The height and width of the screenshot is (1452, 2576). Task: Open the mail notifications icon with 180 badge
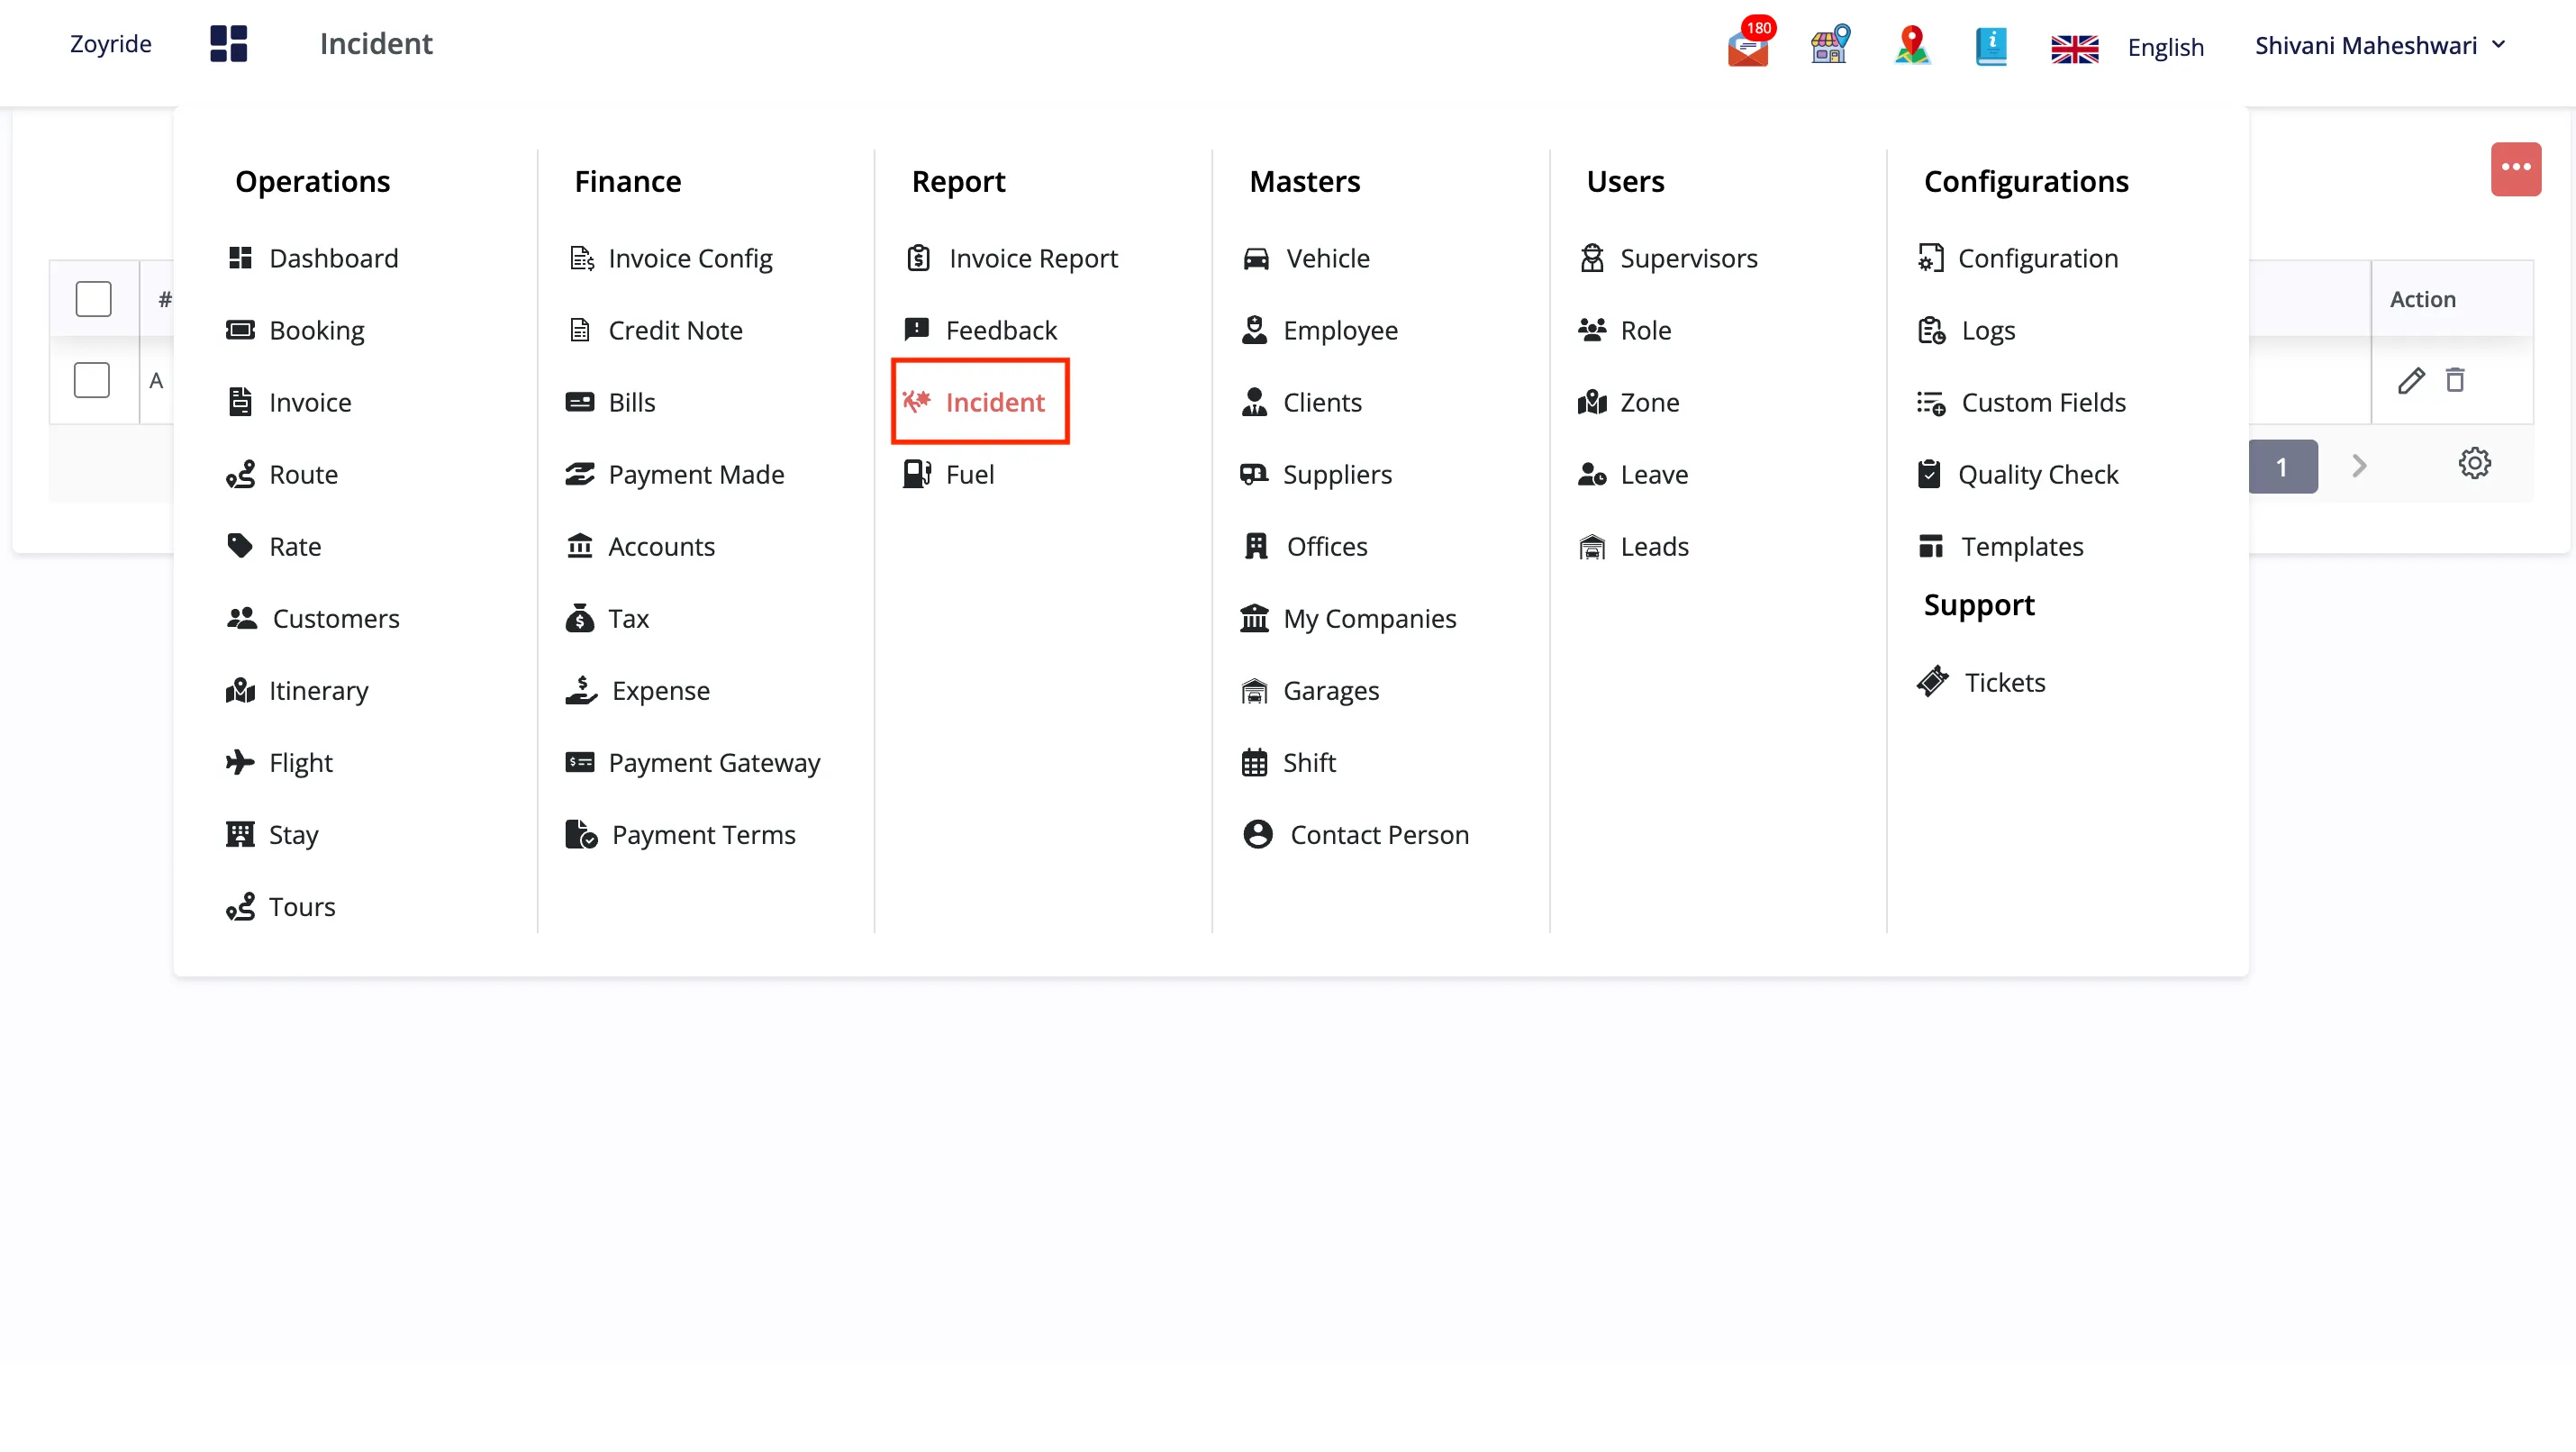click(x=1749, y=44)
